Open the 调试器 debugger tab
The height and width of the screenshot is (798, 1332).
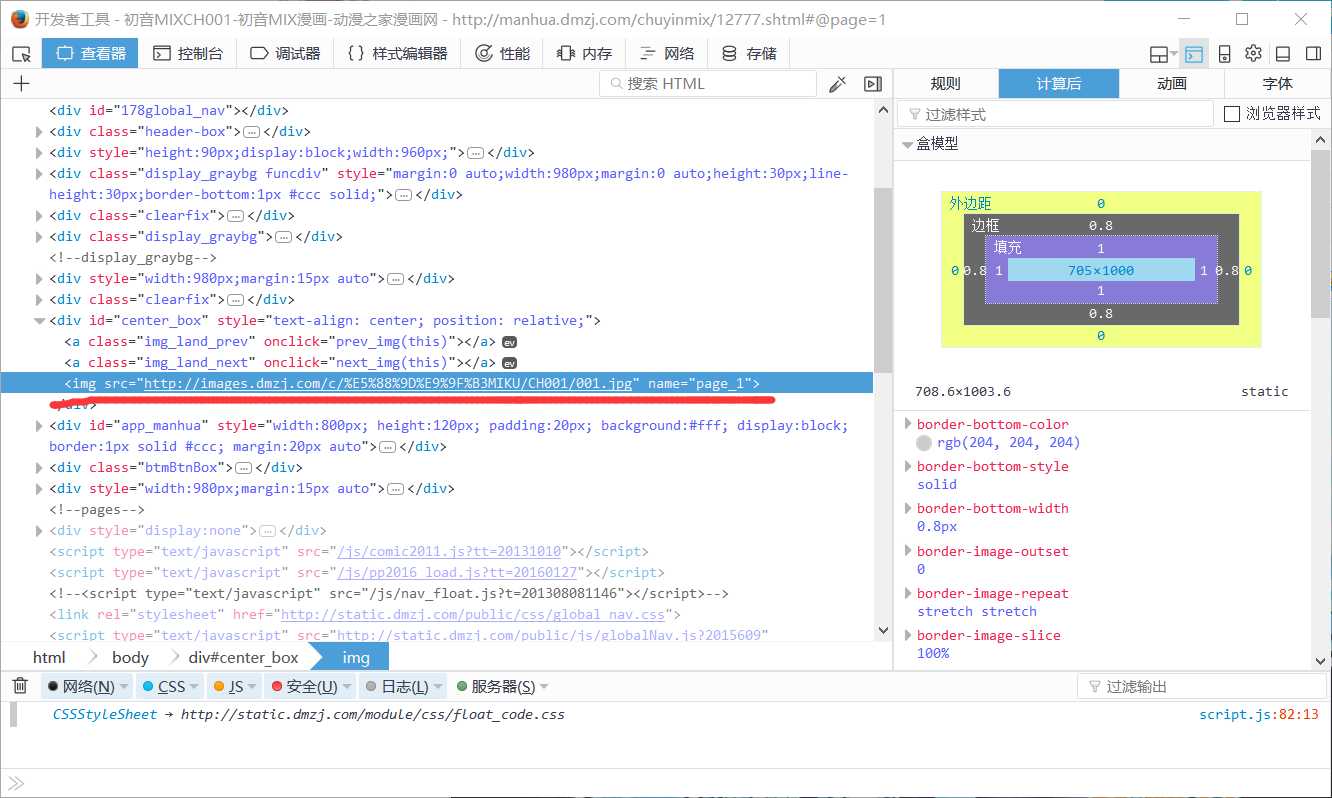(285, 54)
